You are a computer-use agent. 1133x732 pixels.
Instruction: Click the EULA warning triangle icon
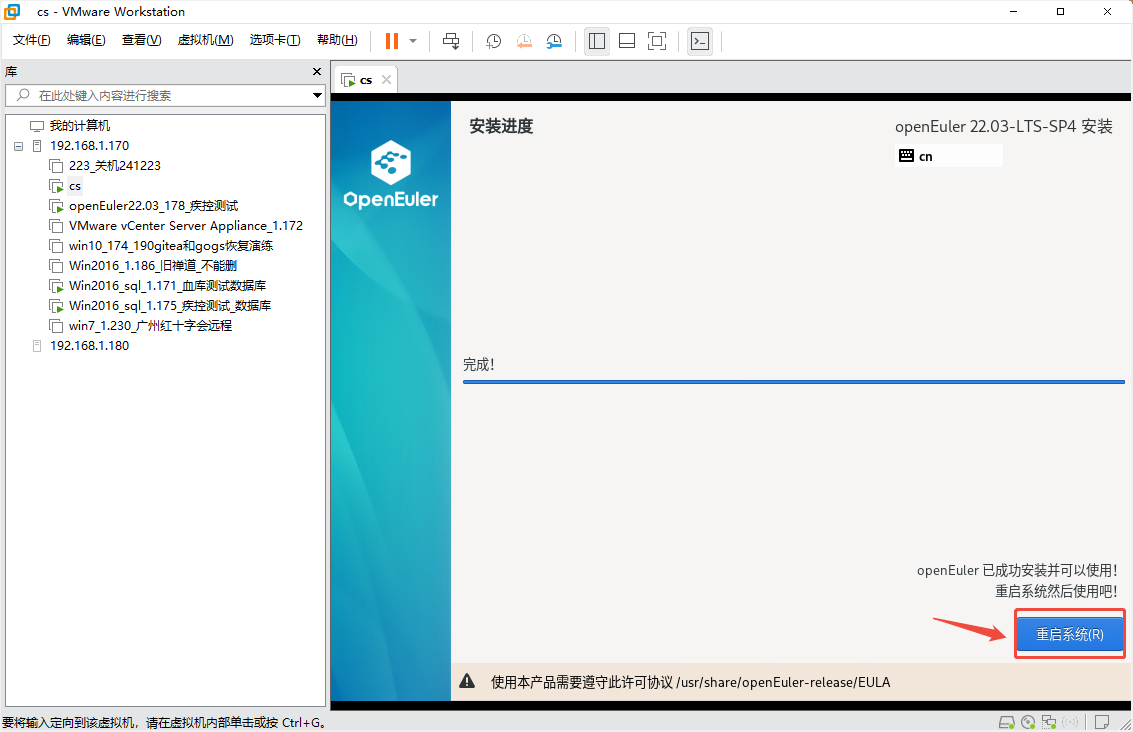click(468, 681)
